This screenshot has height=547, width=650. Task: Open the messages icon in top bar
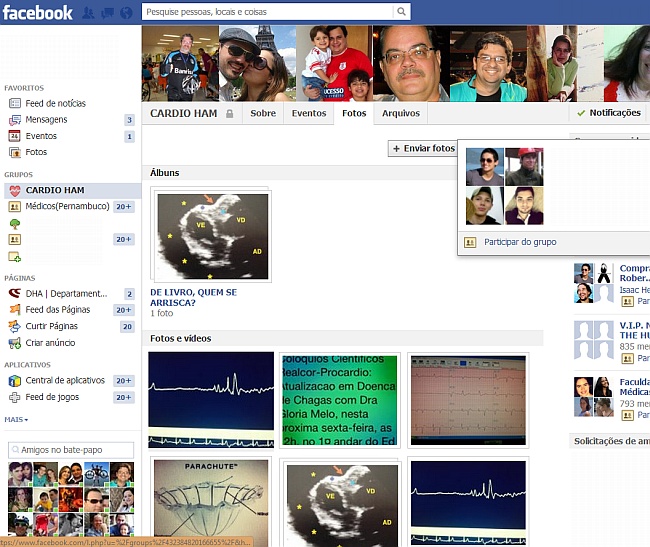click(x=106, y=13)
